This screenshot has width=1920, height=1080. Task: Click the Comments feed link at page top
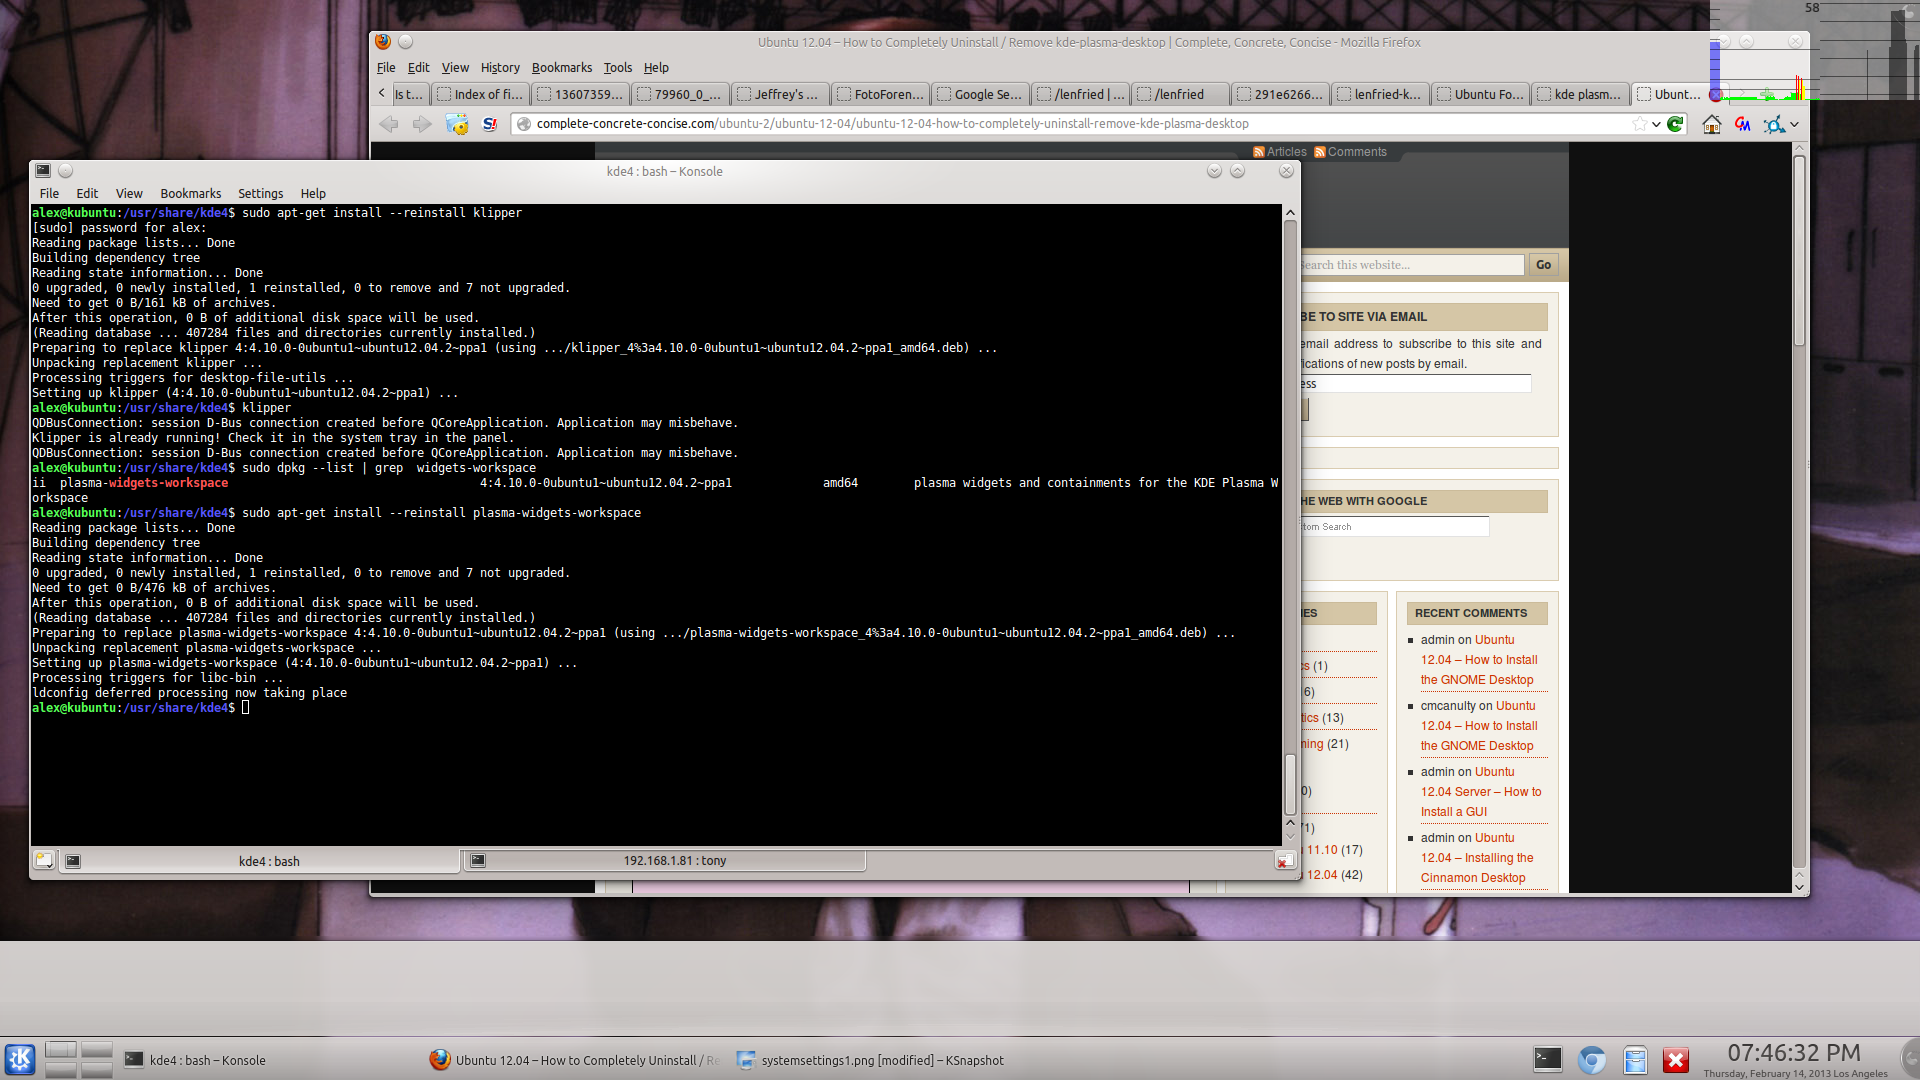(1357, 152)
